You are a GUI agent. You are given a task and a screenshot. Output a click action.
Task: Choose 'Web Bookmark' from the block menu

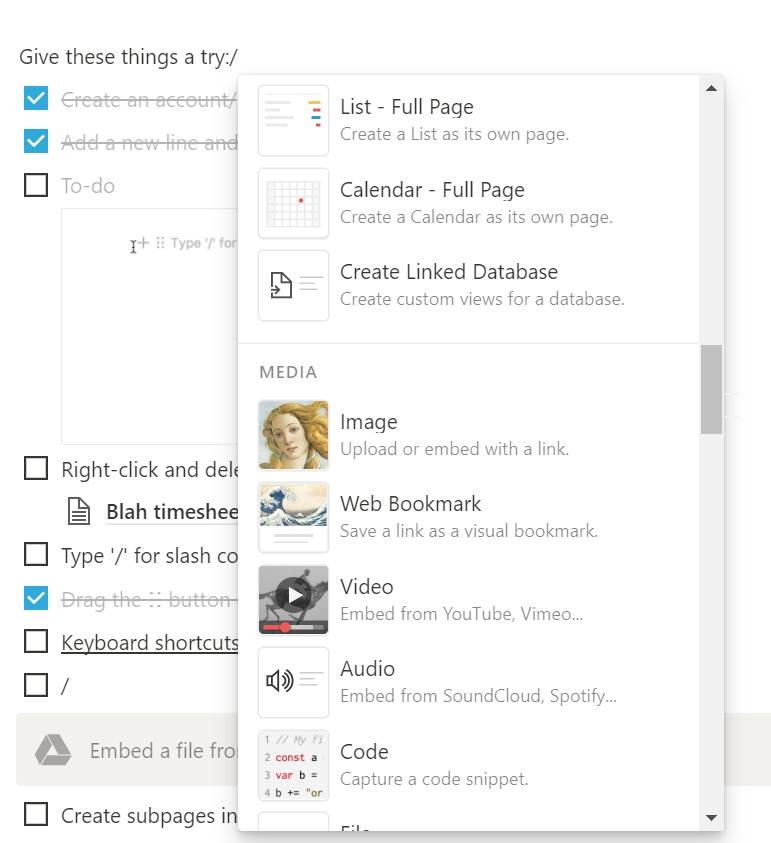410,504
